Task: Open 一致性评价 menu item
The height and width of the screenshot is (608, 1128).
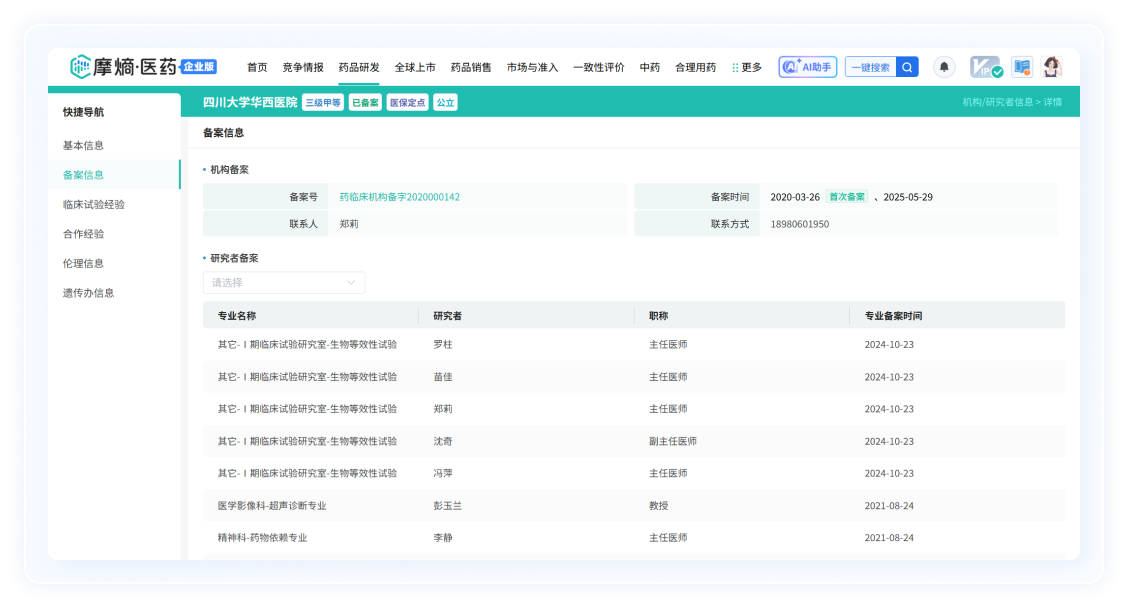Action: (x=599, y=67)
